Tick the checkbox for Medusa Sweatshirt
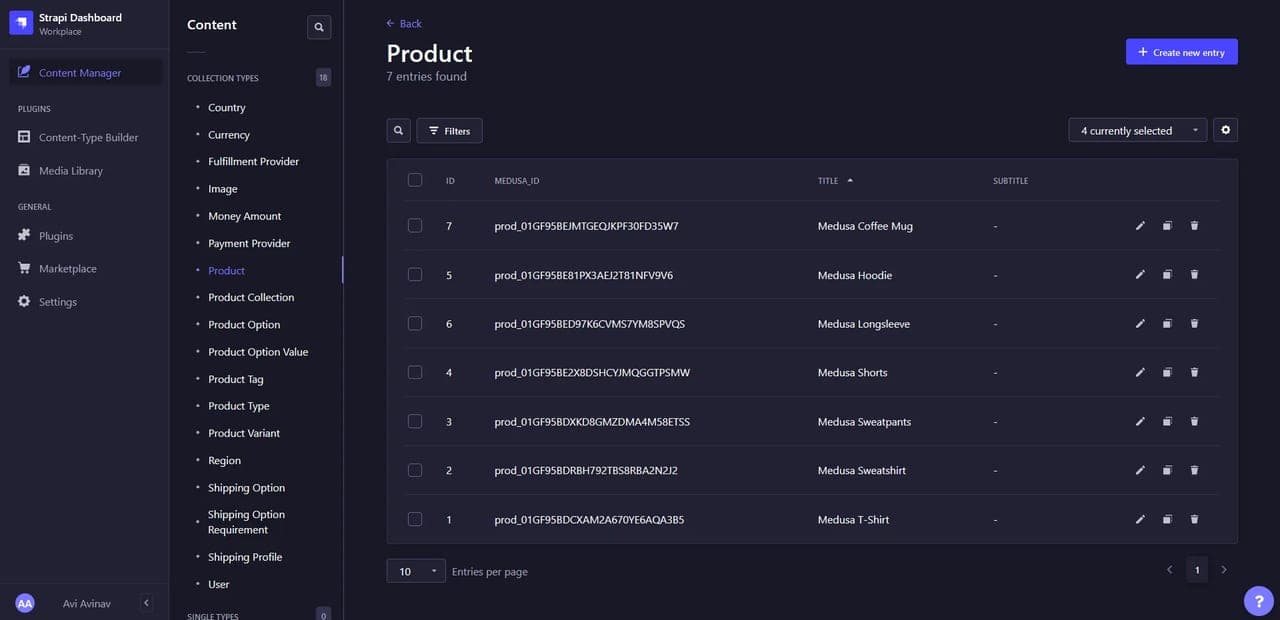Screen dimensions: 1280x620 (x=415, y=470)
